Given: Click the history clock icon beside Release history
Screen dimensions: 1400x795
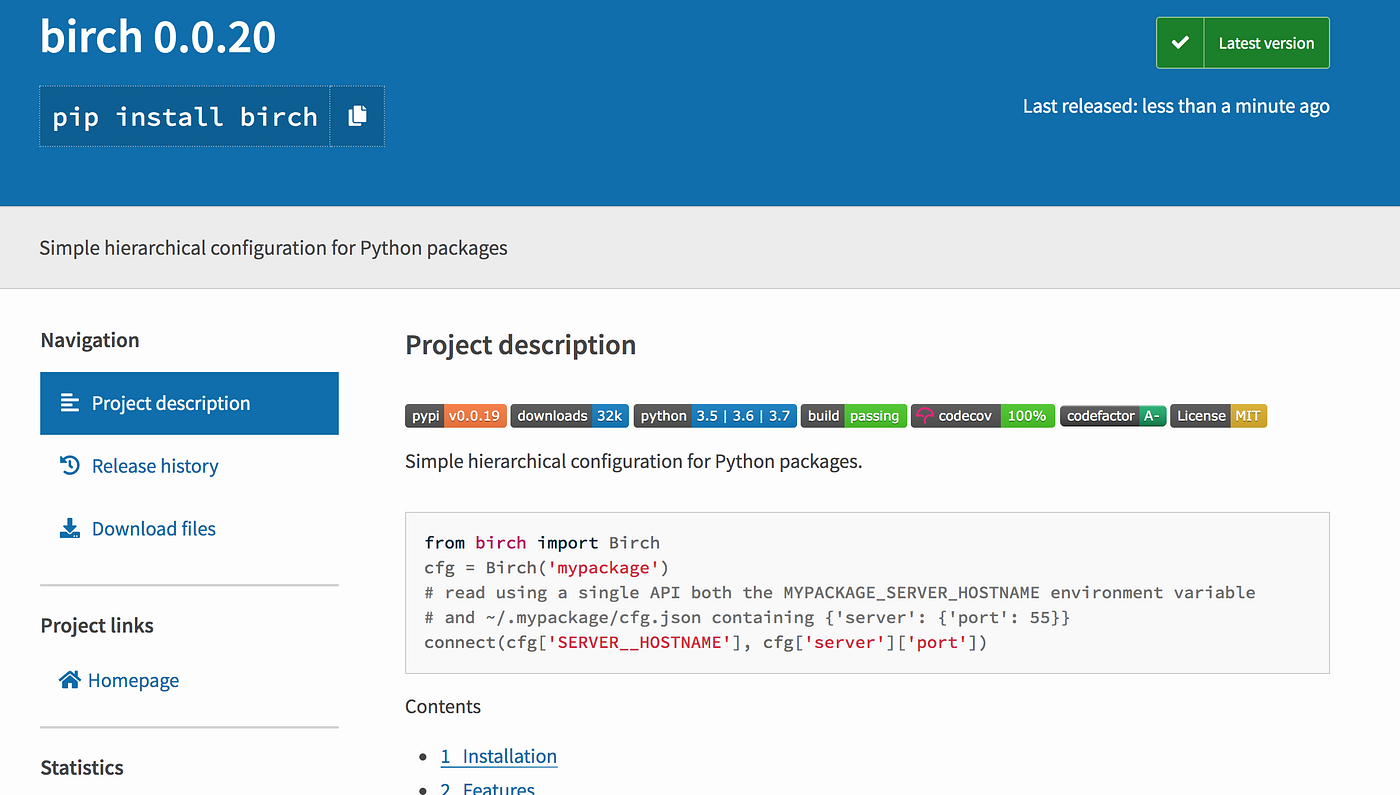Looking at the screenshot, I should (68, 465).
